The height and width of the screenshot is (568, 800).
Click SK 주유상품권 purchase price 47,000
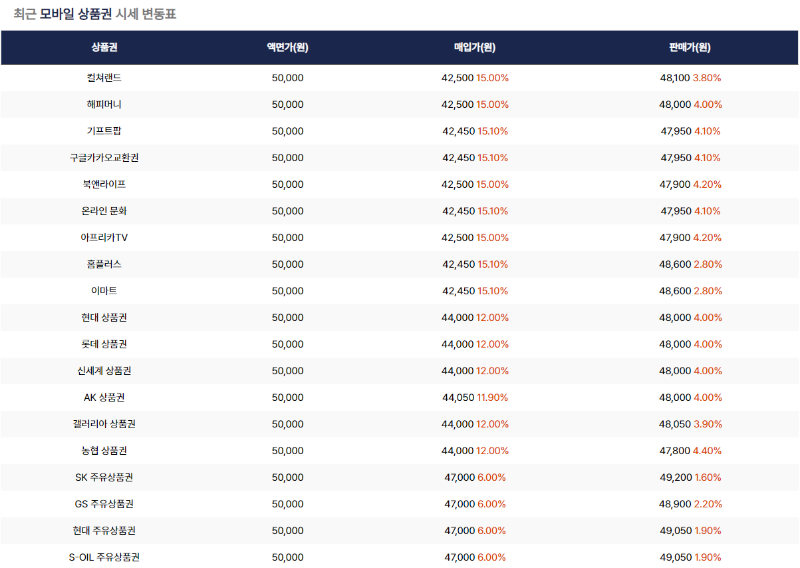[x=460, y=477]
